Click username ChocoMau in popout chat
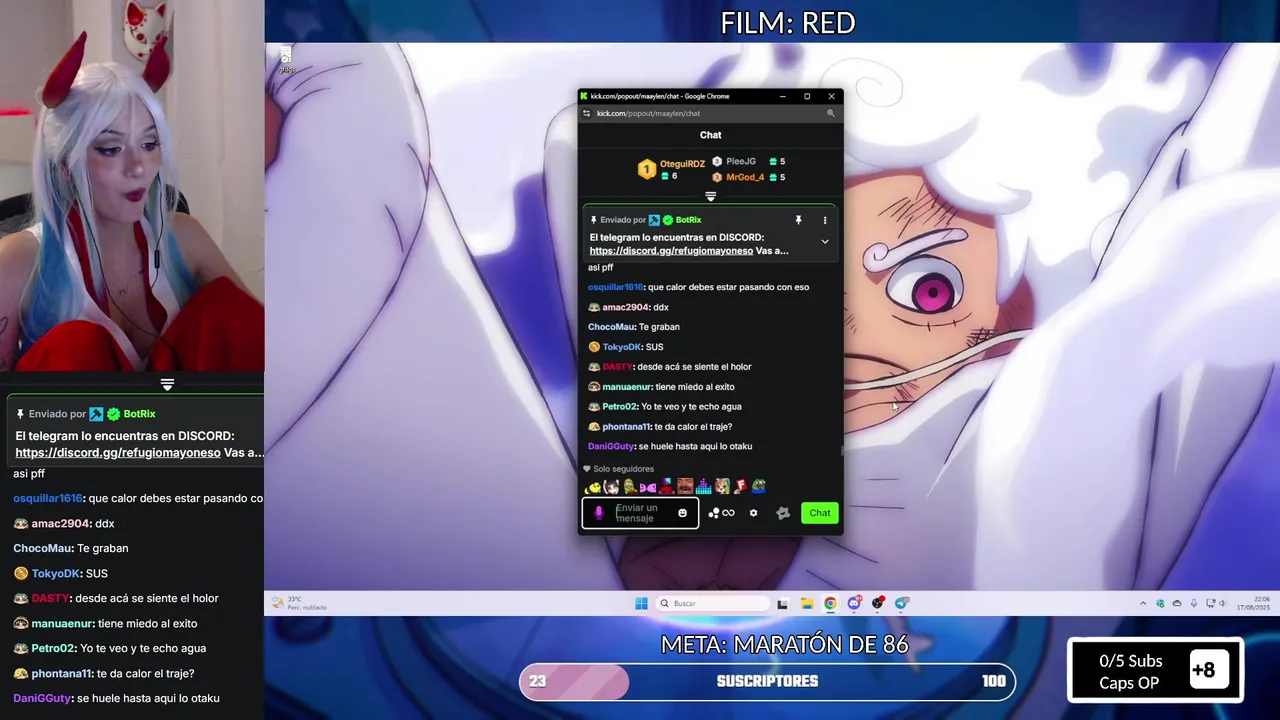 click(612, 327)
